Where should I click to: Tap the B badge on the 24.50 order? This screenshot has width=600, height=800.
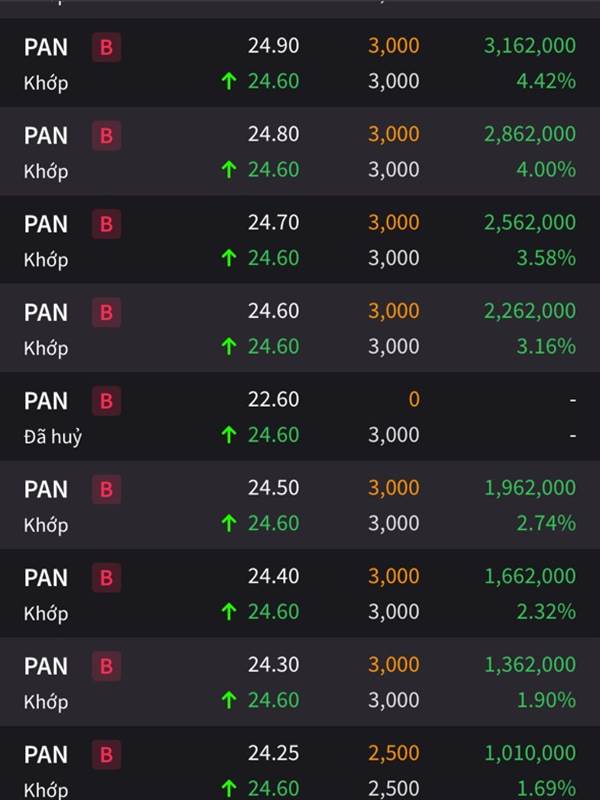coord(107,489)
